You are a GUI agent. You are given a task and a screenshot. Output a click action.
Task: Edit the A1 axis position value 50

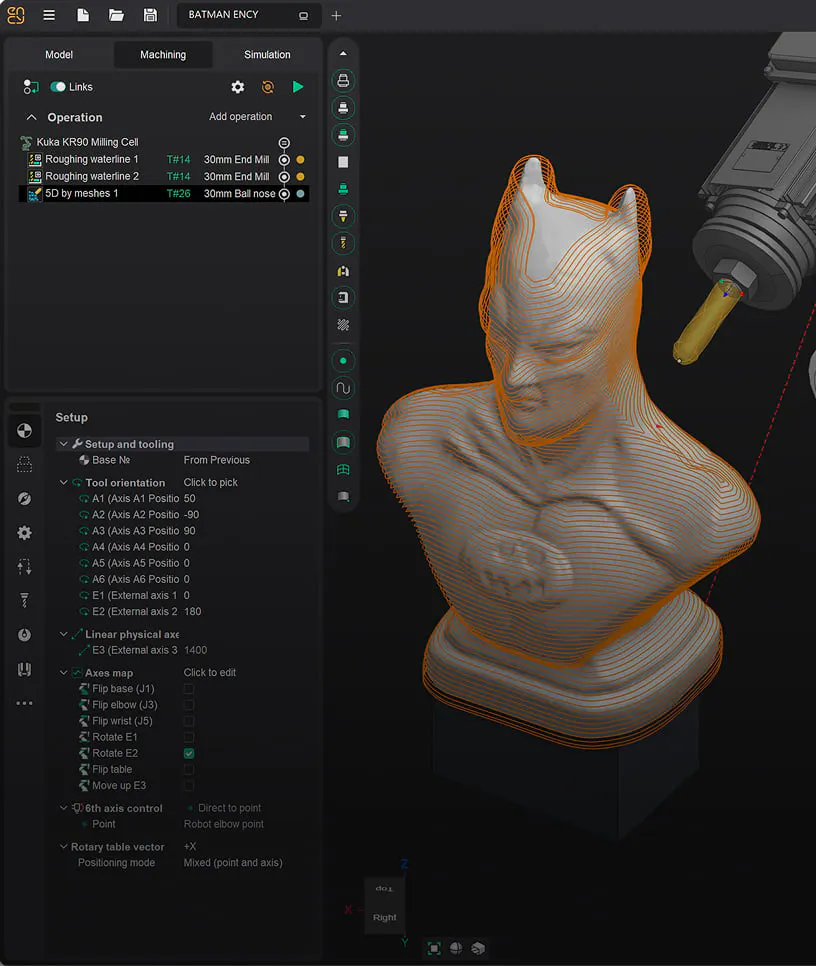[190, 498]
